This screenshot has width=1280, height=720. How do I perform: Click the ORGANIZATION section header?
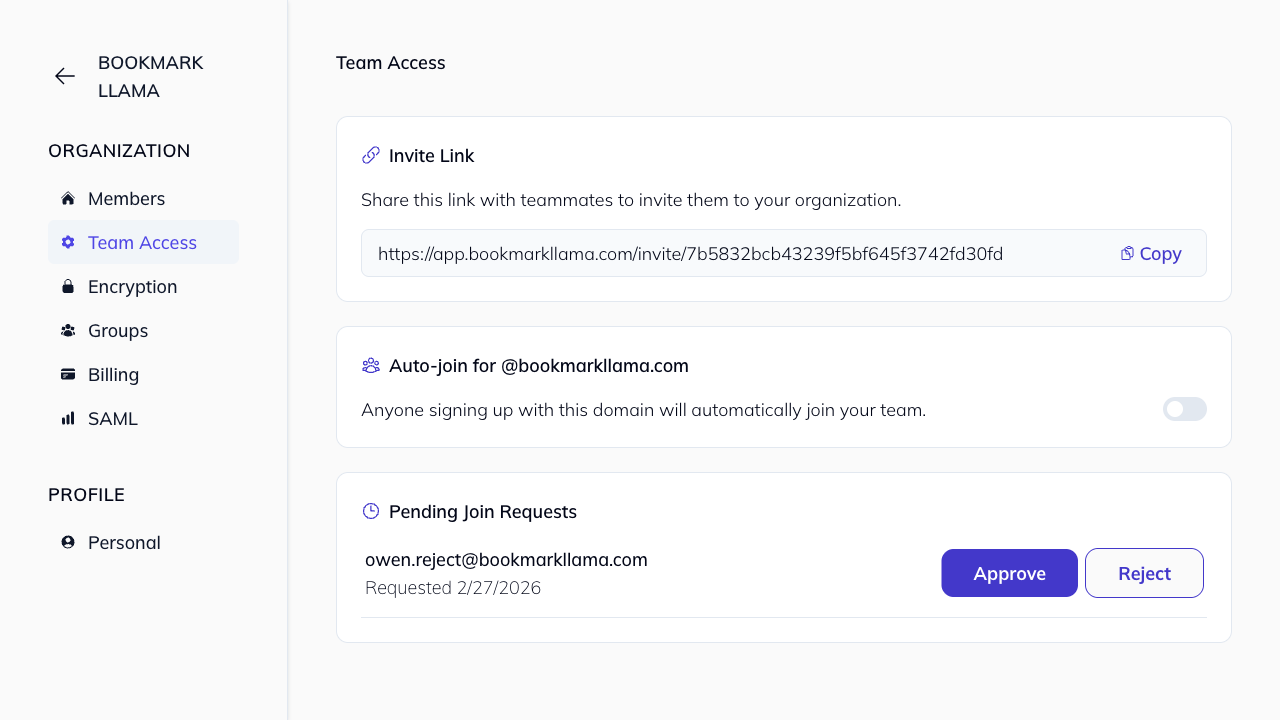point(119,150)
